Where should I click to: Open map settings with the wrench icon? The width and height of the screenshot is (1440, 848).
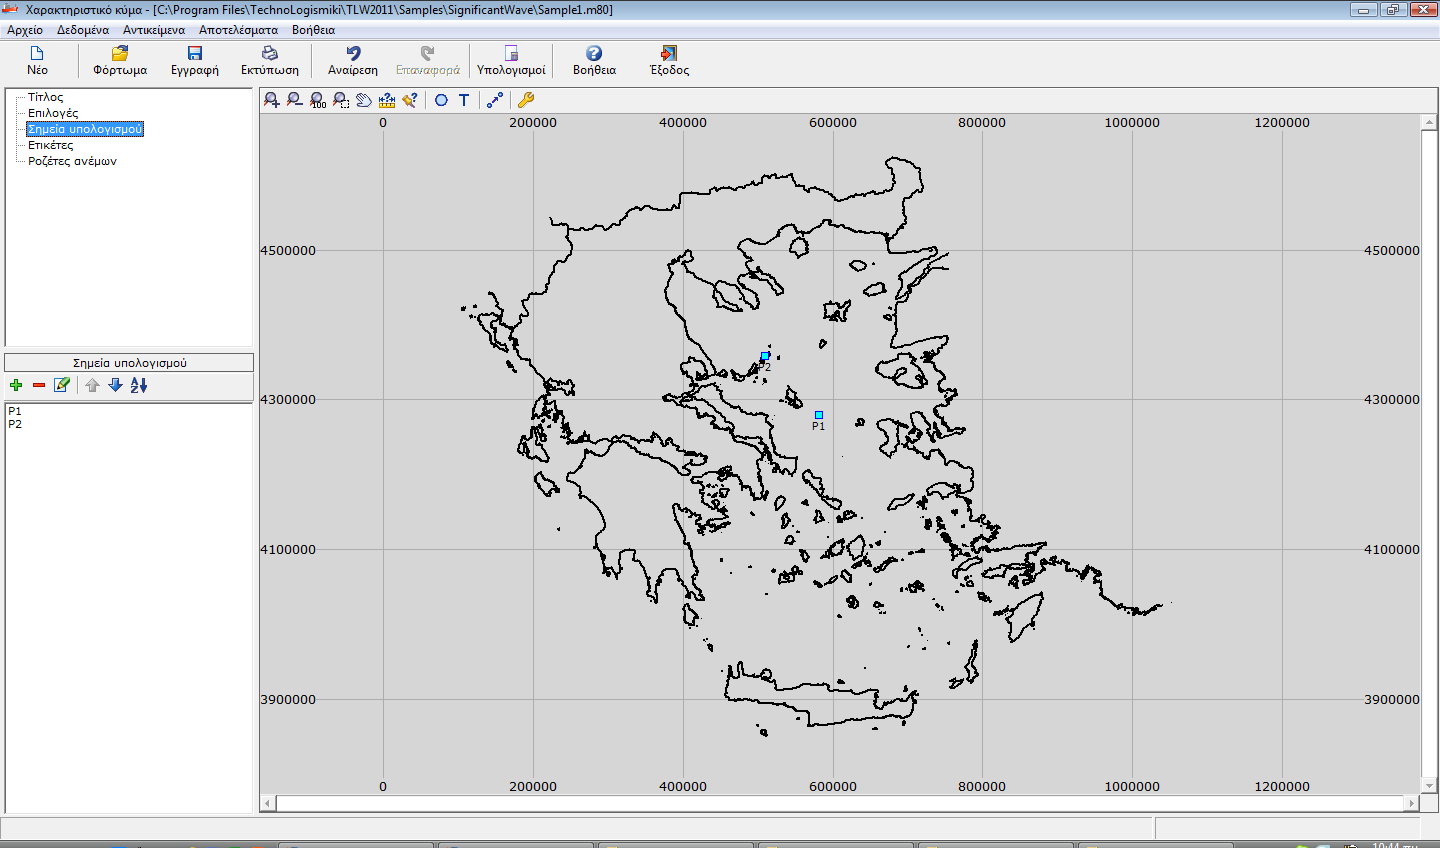(x=526, y=100)
